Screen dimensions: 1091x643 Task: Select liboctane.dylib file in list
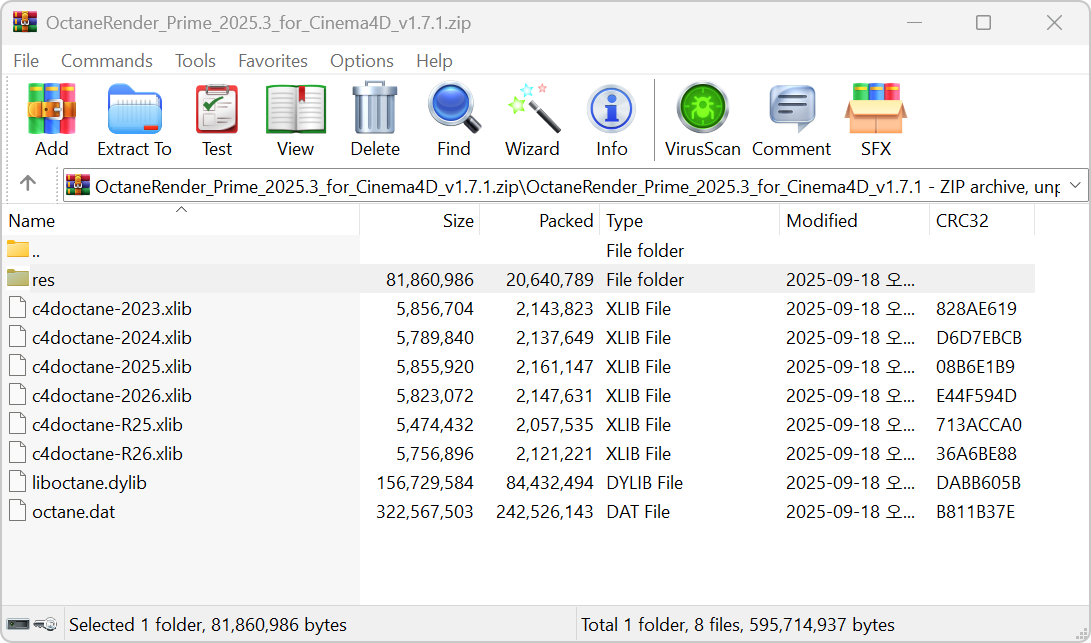[x=89, y=483]
